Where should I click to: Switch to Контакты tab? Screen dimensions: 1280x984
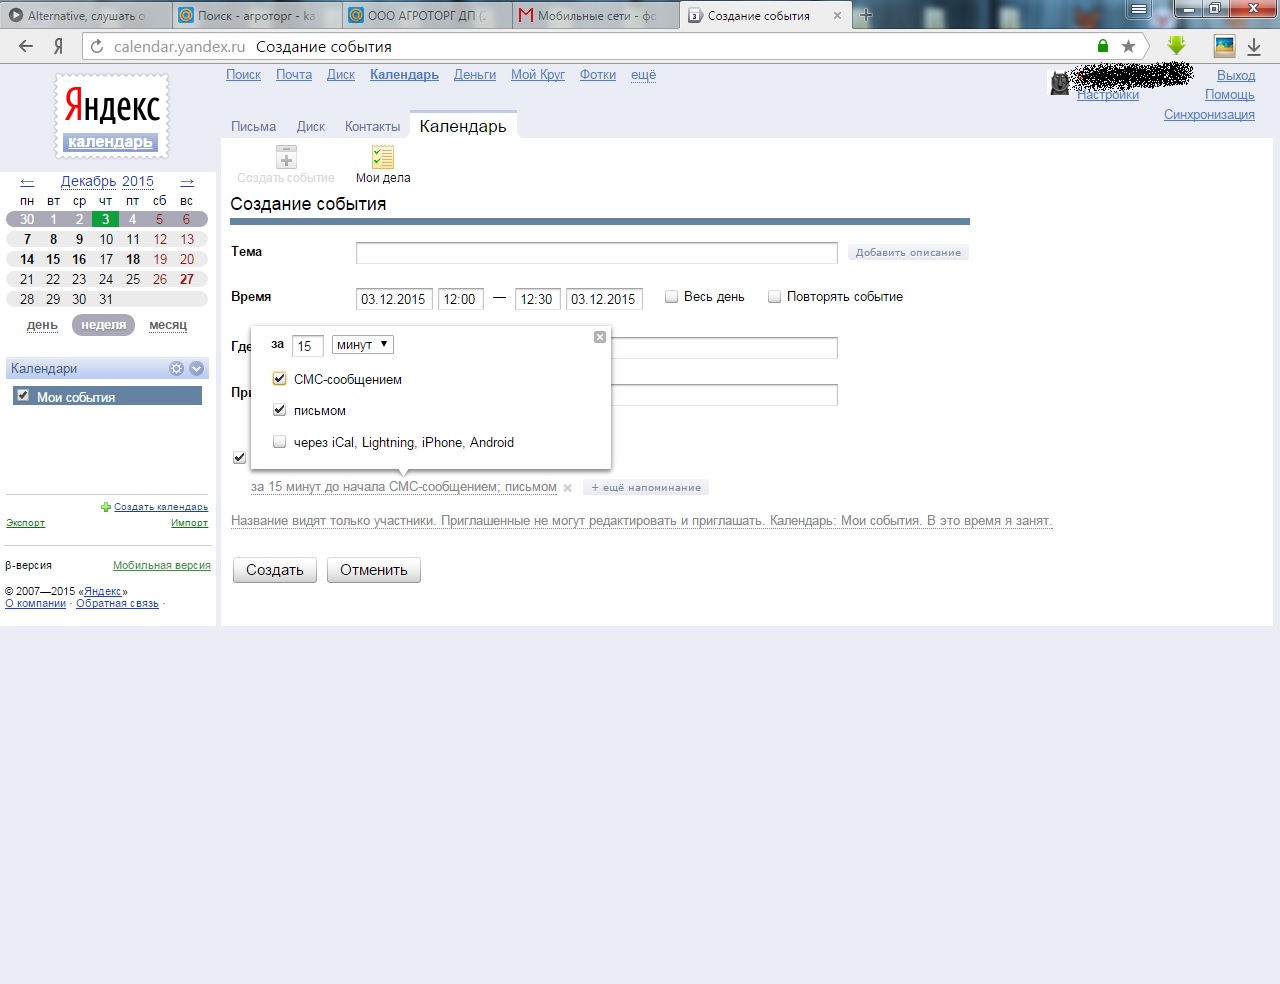click(372, 127)
